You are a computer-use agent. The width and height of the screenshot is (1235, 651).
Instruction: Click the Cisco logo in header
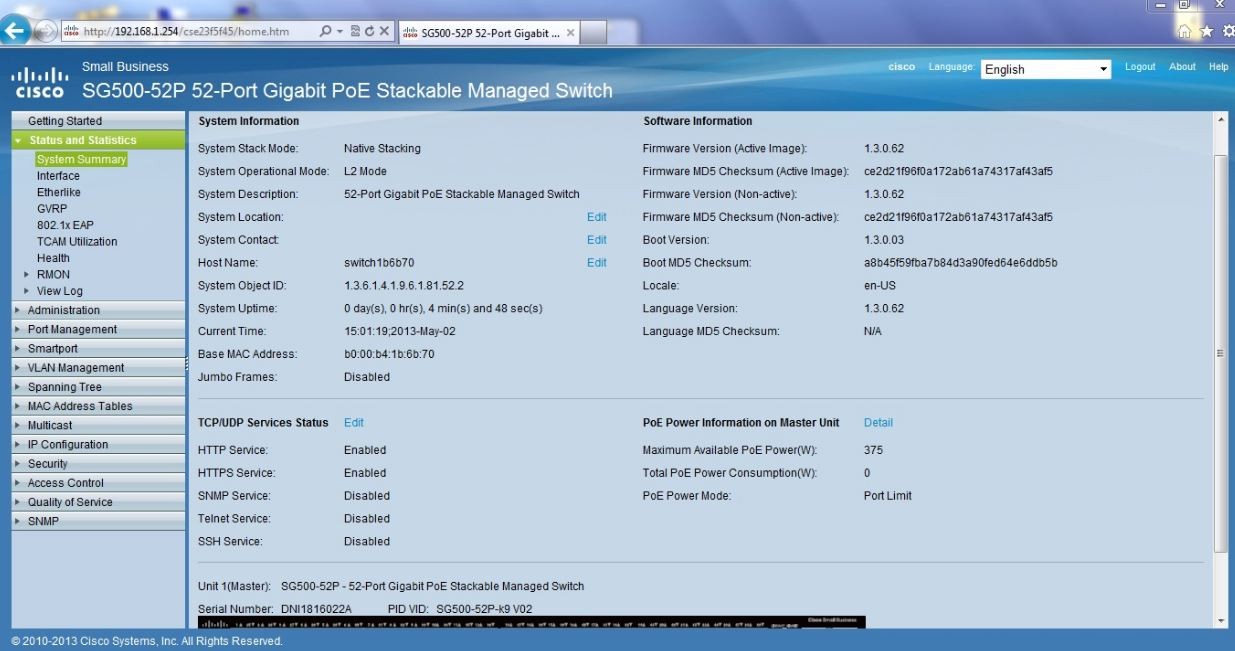coord(38,82)
